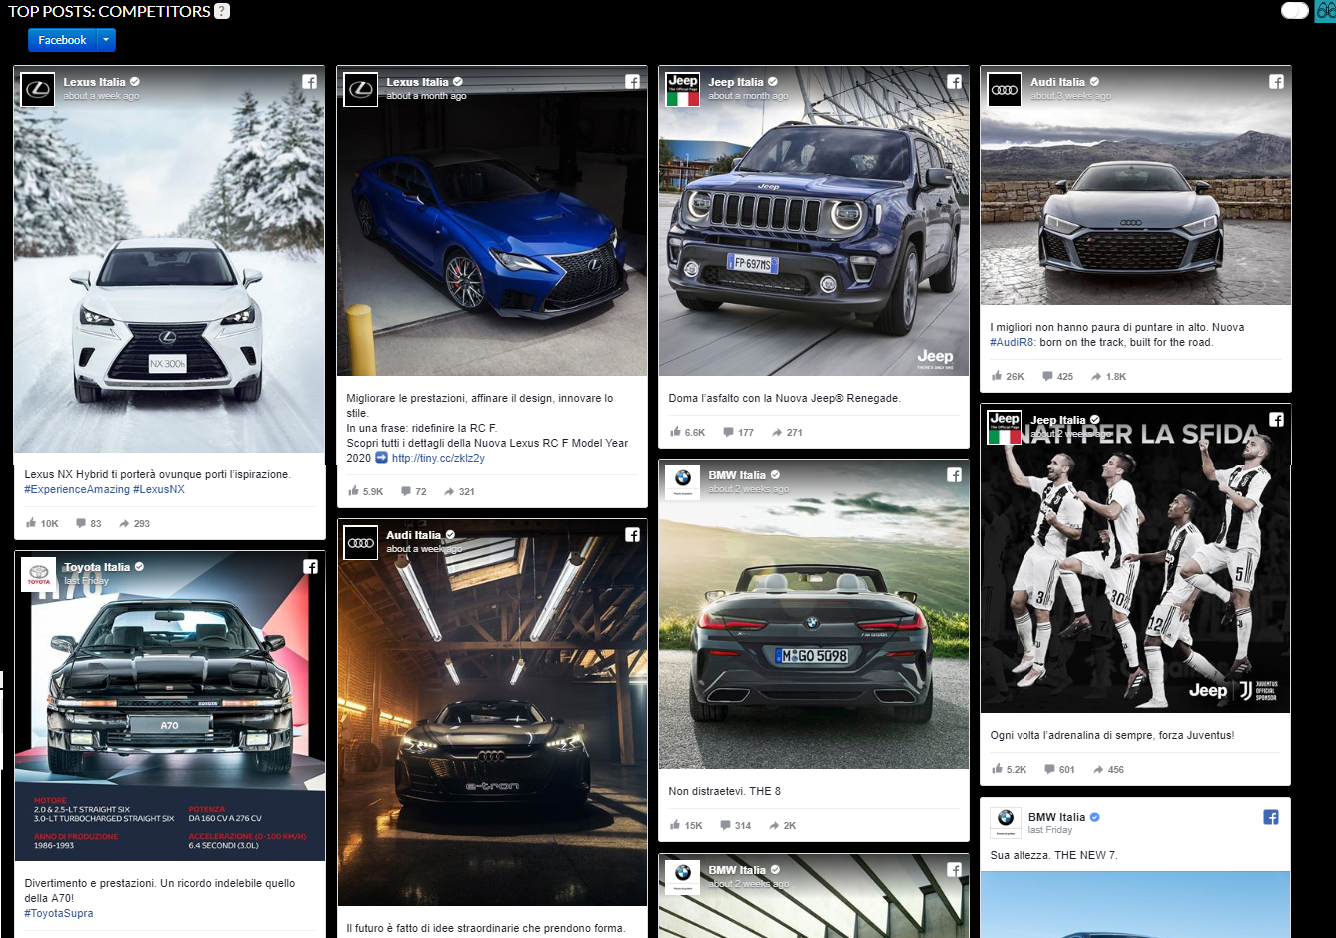Click Facebook icon on BMW THE NEW 7 post
This screenshot has width=1336, height=938.
pyautogui.click(x=1271, y=817)
